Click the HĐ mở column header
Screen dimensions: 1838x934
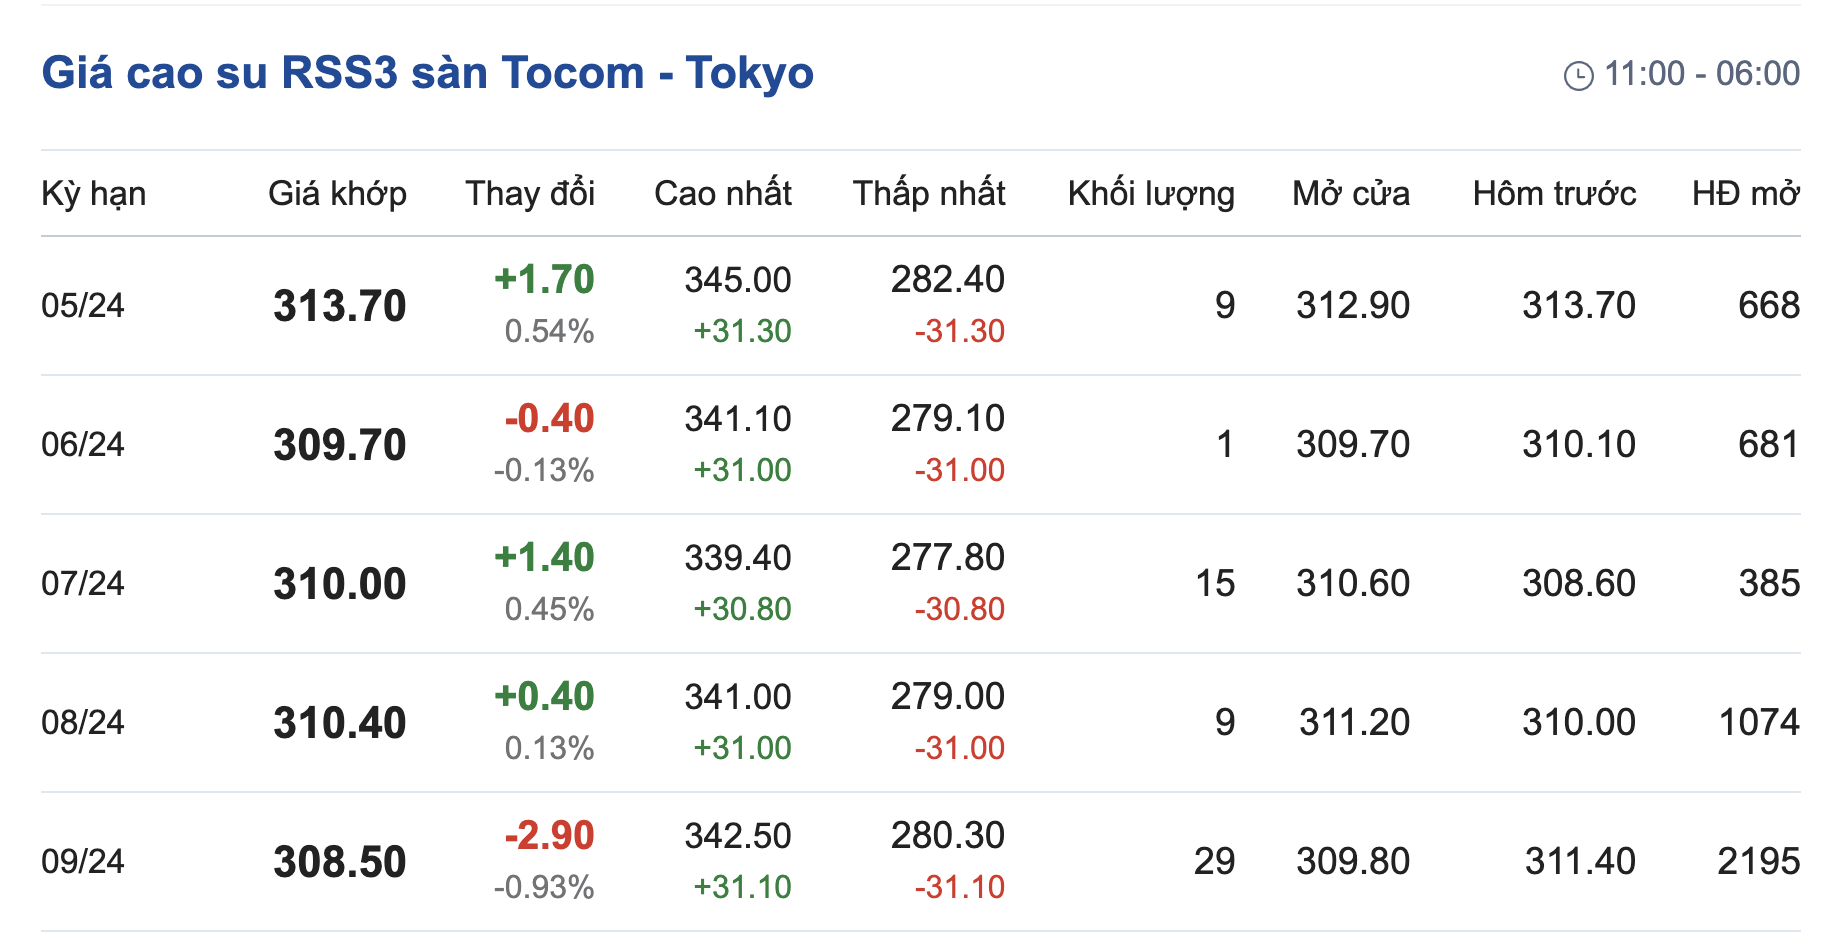pyautogui.click(x=1745, y=193)
